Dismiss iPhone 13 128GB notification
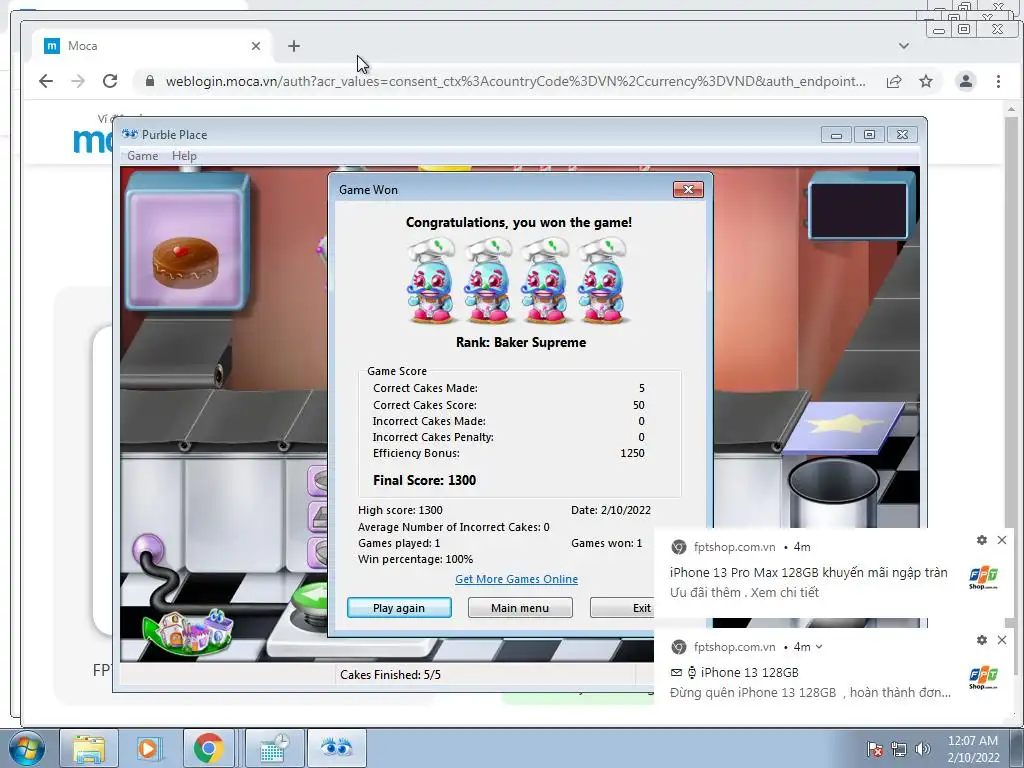1024x768 pixels. click(1002, 640)
